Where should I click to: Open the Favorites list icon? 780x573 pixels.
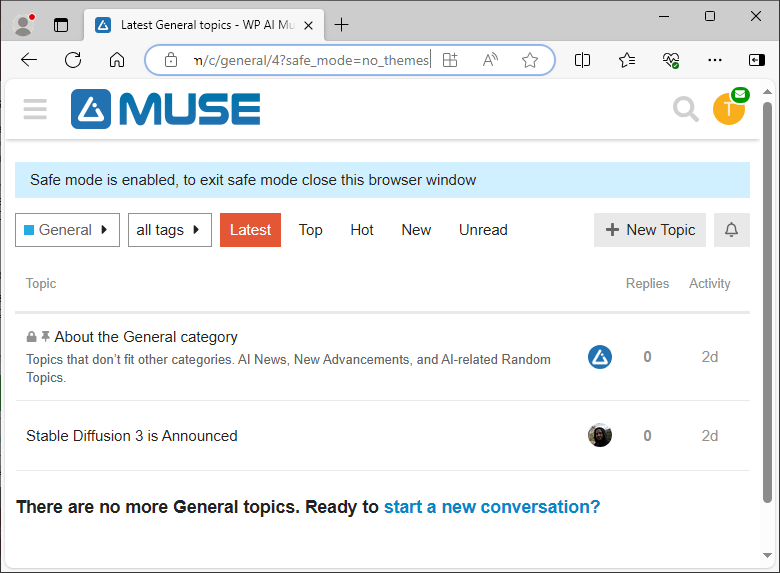tap(627, 60)
